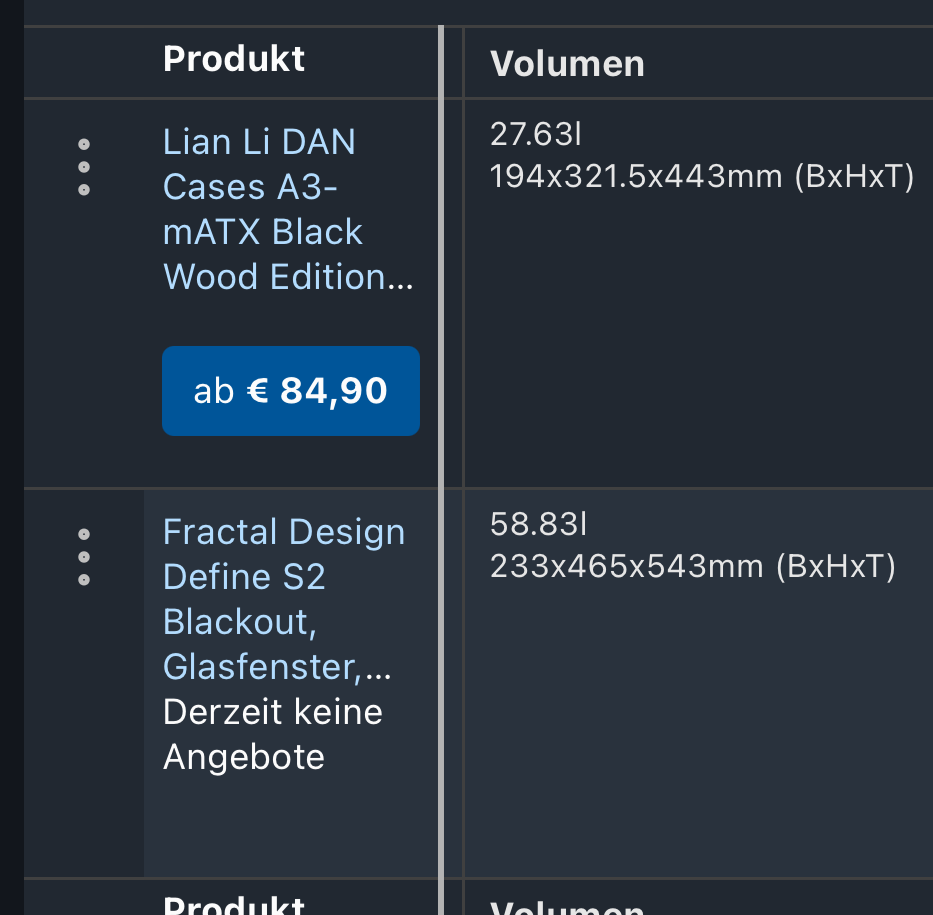Open three-dot menu for Fractal Design row
This screenshot has width=933, height=915.
[x=84, y=557]
